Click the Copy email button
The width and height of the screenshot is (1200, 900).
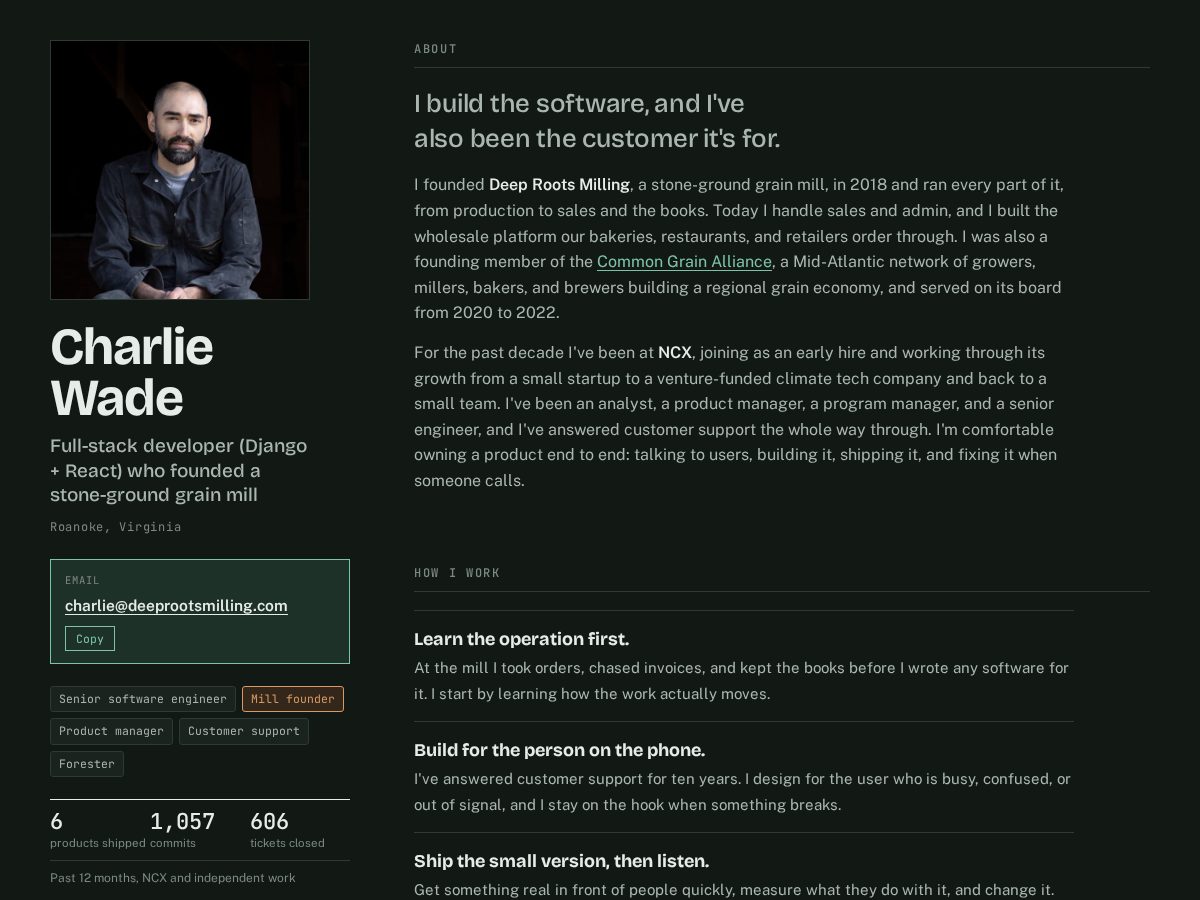coord(90,638)
